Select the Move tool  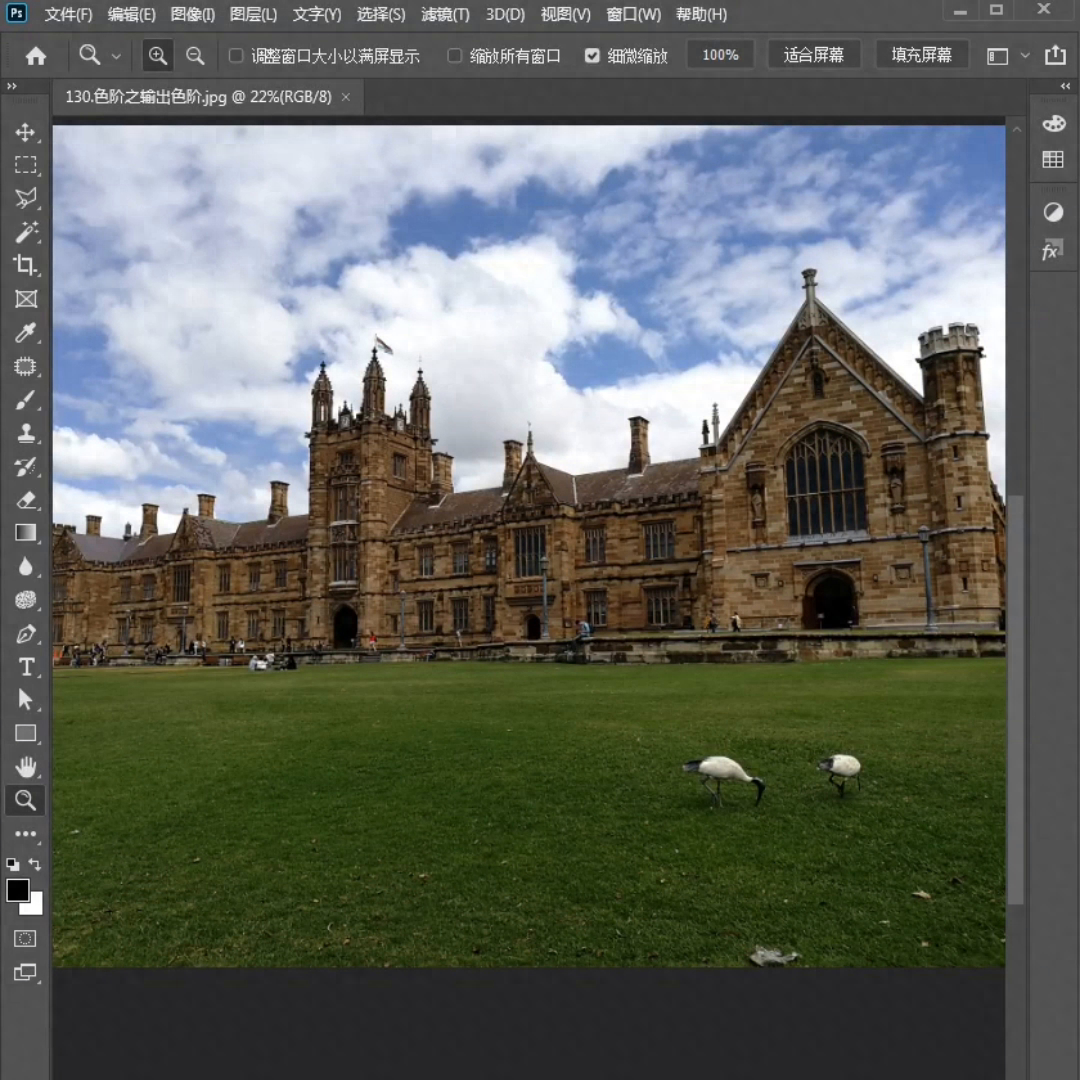tap(25, 132)
